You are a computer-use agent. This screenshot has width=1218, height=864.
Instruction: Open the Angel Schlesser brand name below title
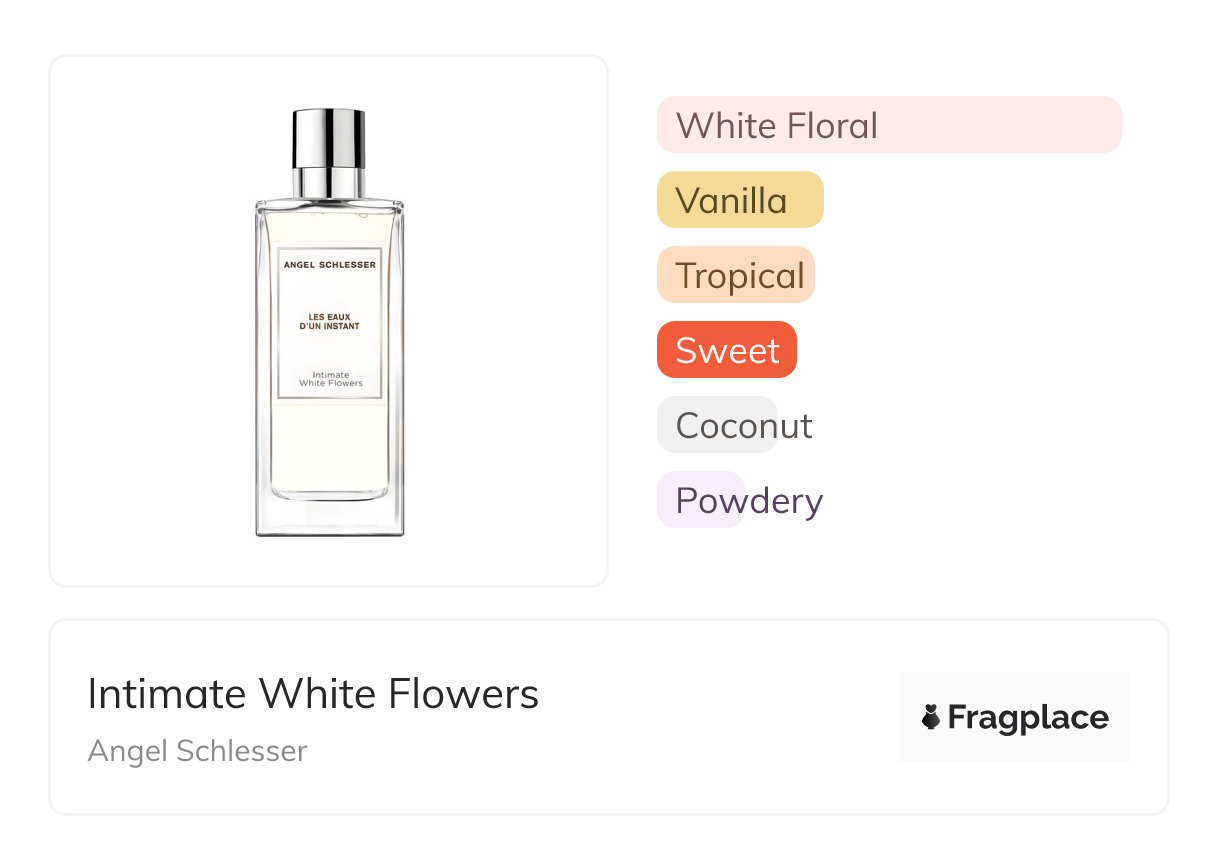[197, 751]
